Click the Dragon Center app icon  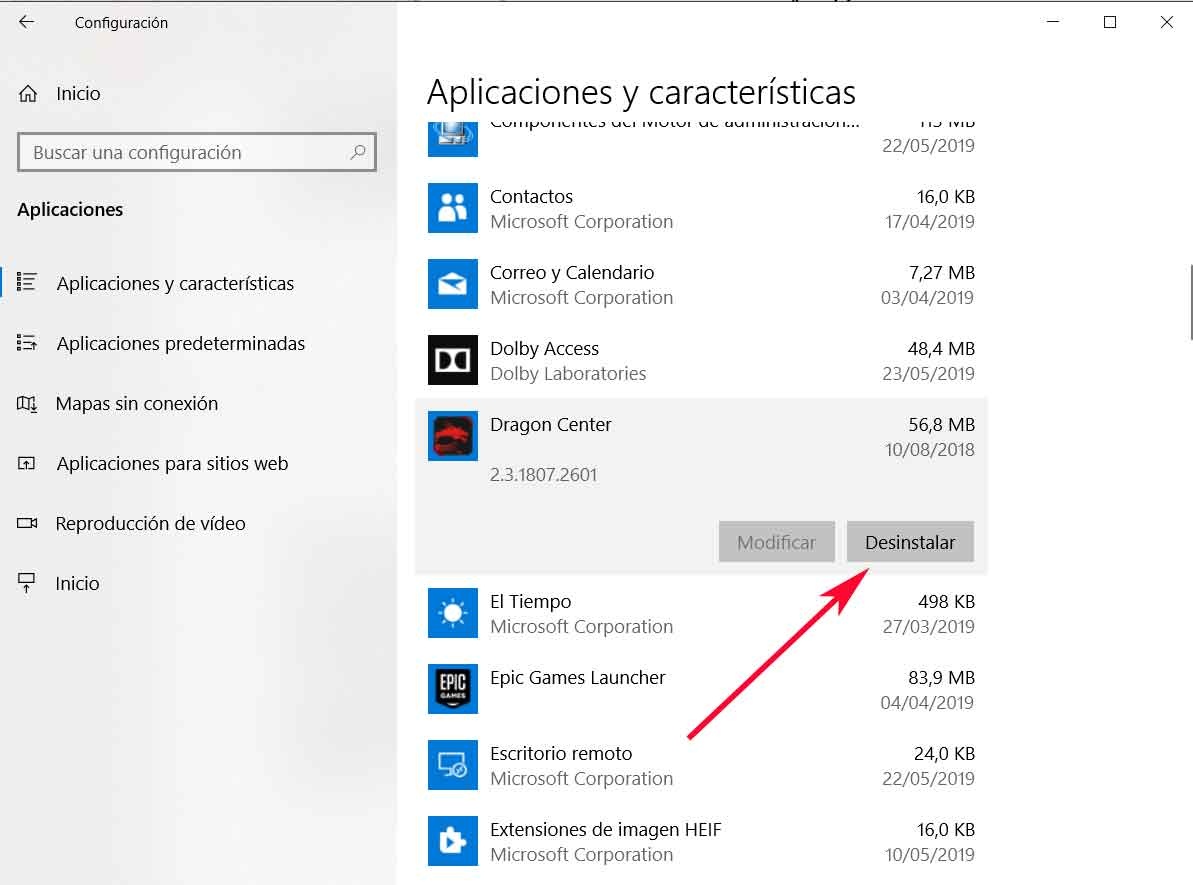[453, 436]
